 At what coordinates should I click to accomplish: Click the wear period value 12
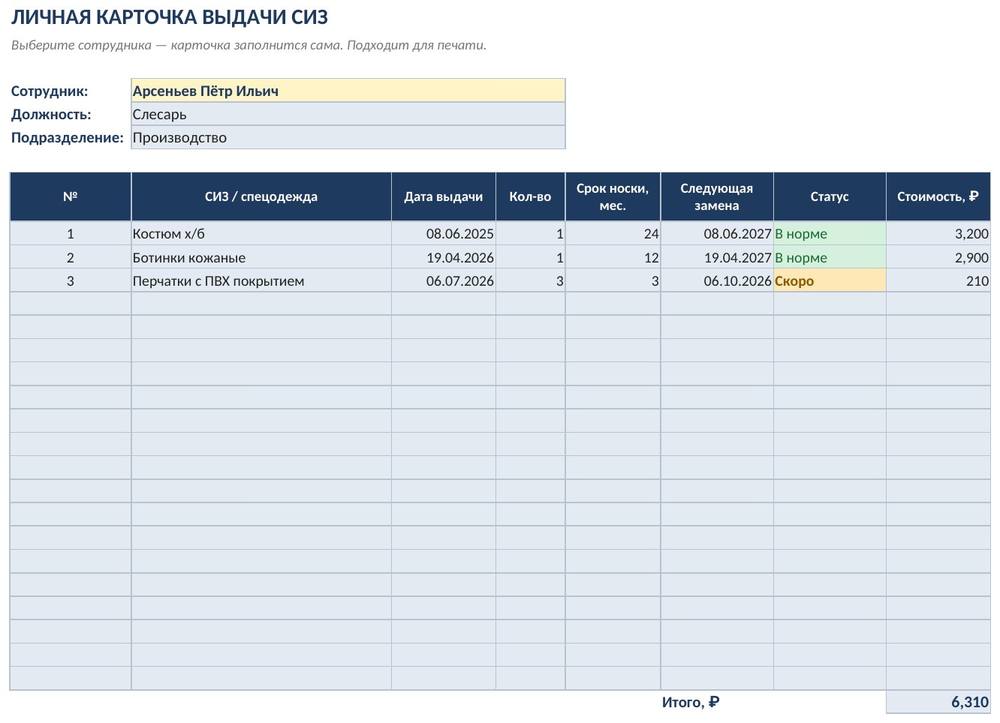[613, 257]
